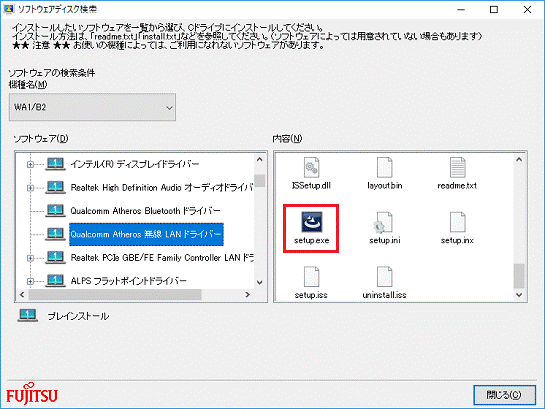Select the layout.bin file icon
Image resolution: width=545 pixels, height=409 pixels.
(384, 167)
